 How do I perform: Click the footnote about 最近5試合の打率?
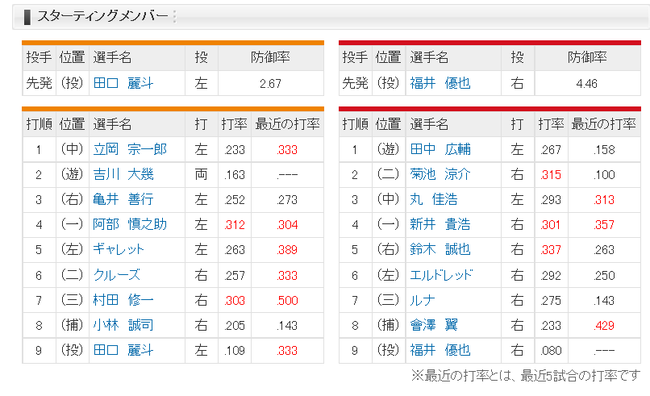click(526, 376)
